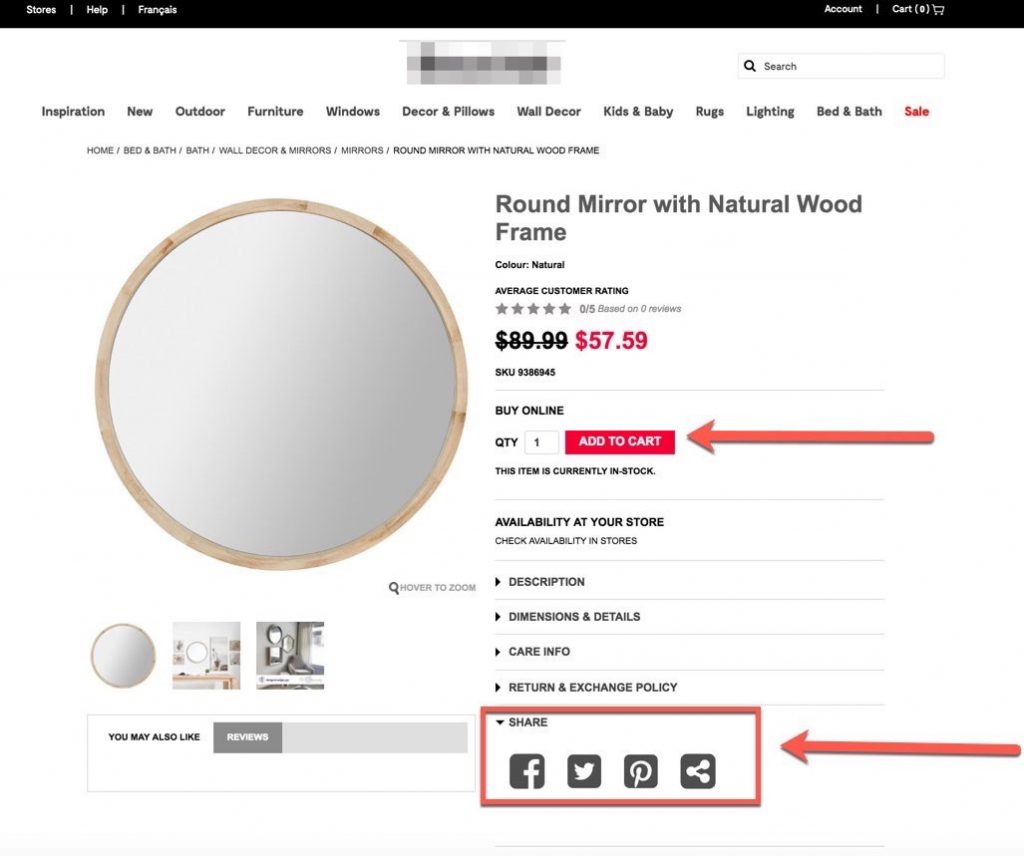Viewport: 1024px width, 856px height.
Task: Open the shopping cart icon
Action: [937, 10]
